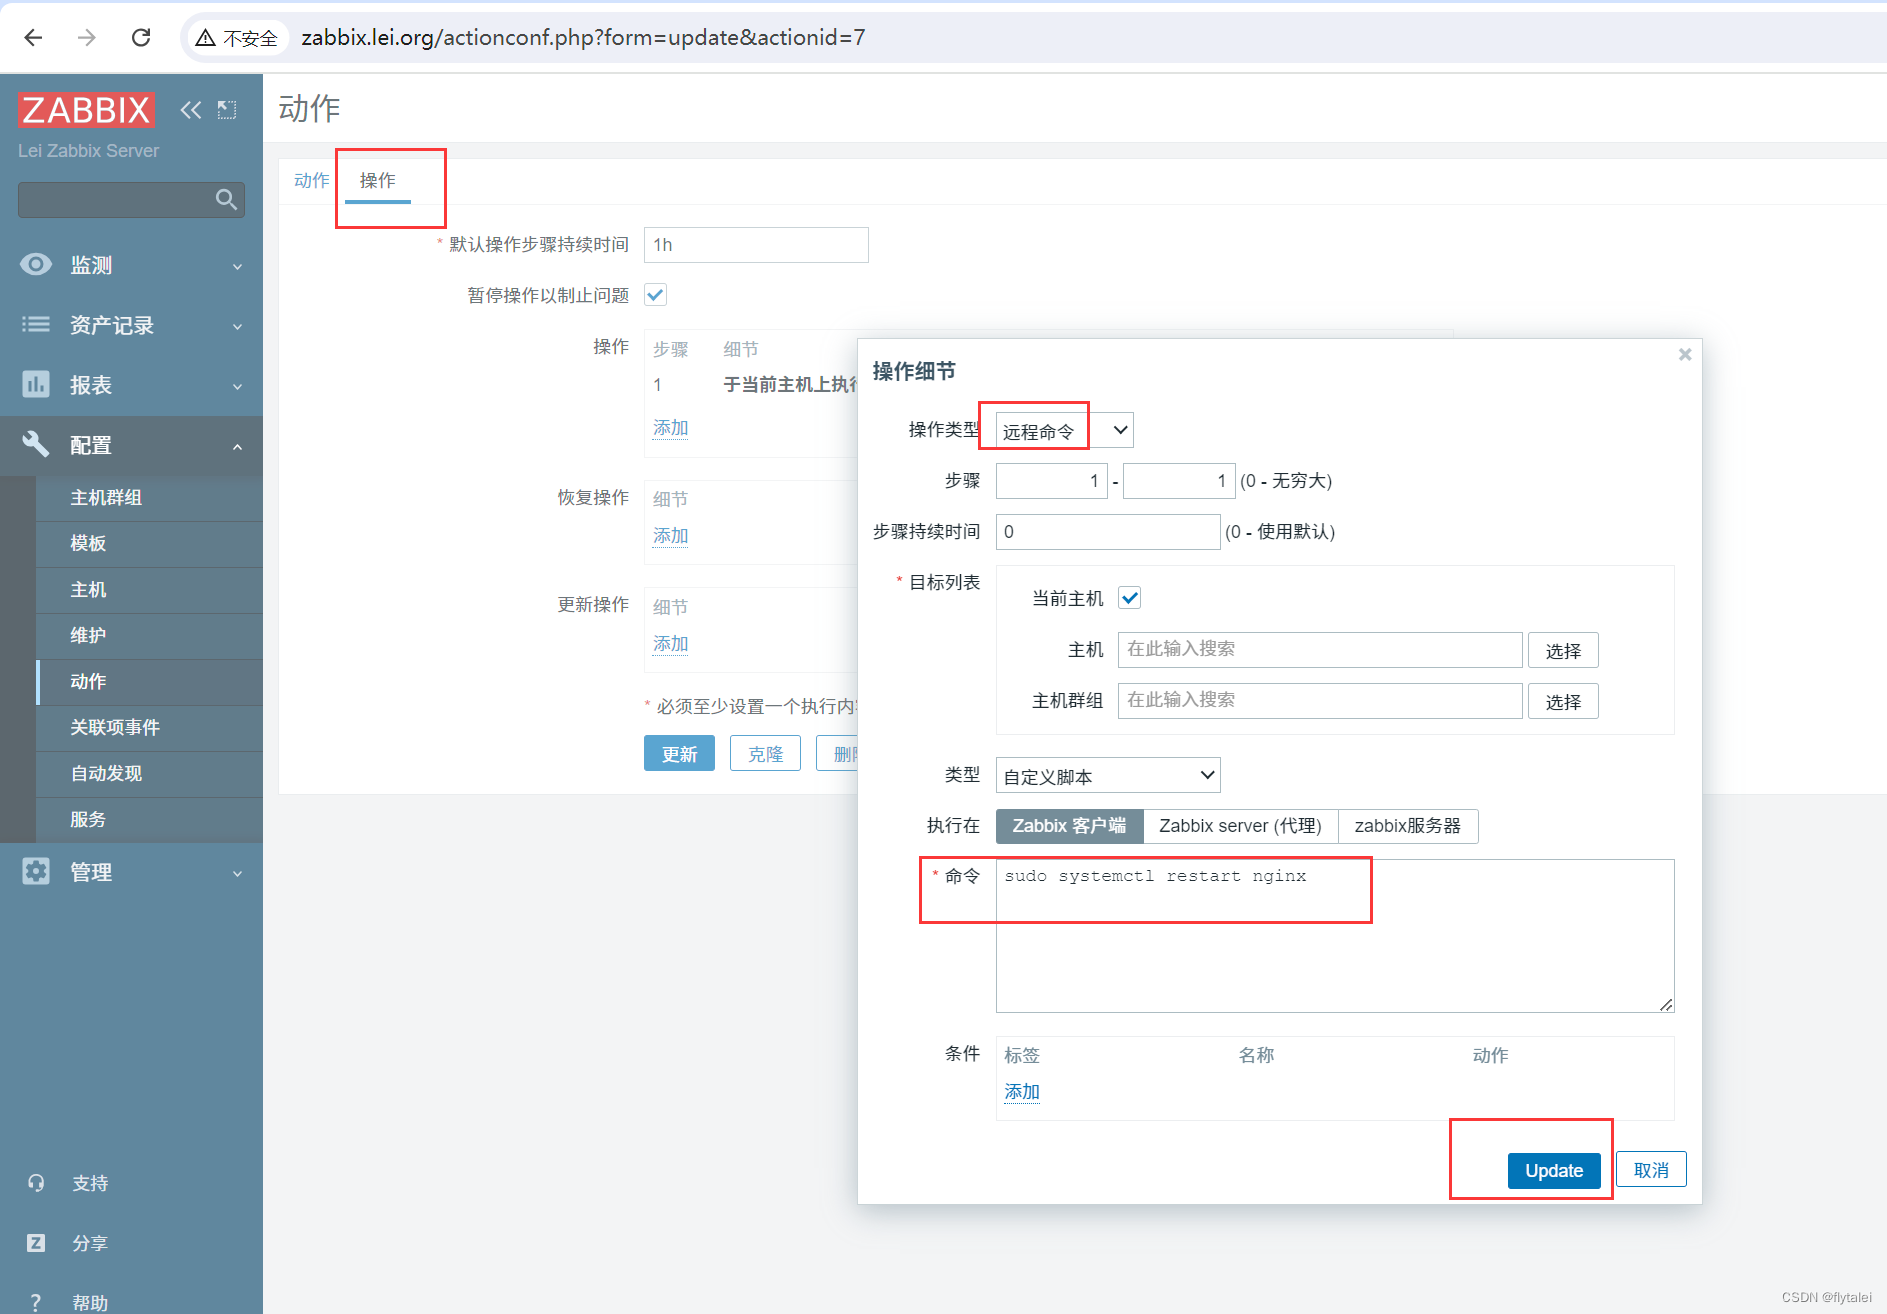Select Zabbix 客户端 execution option

(x=1069, y=826)
